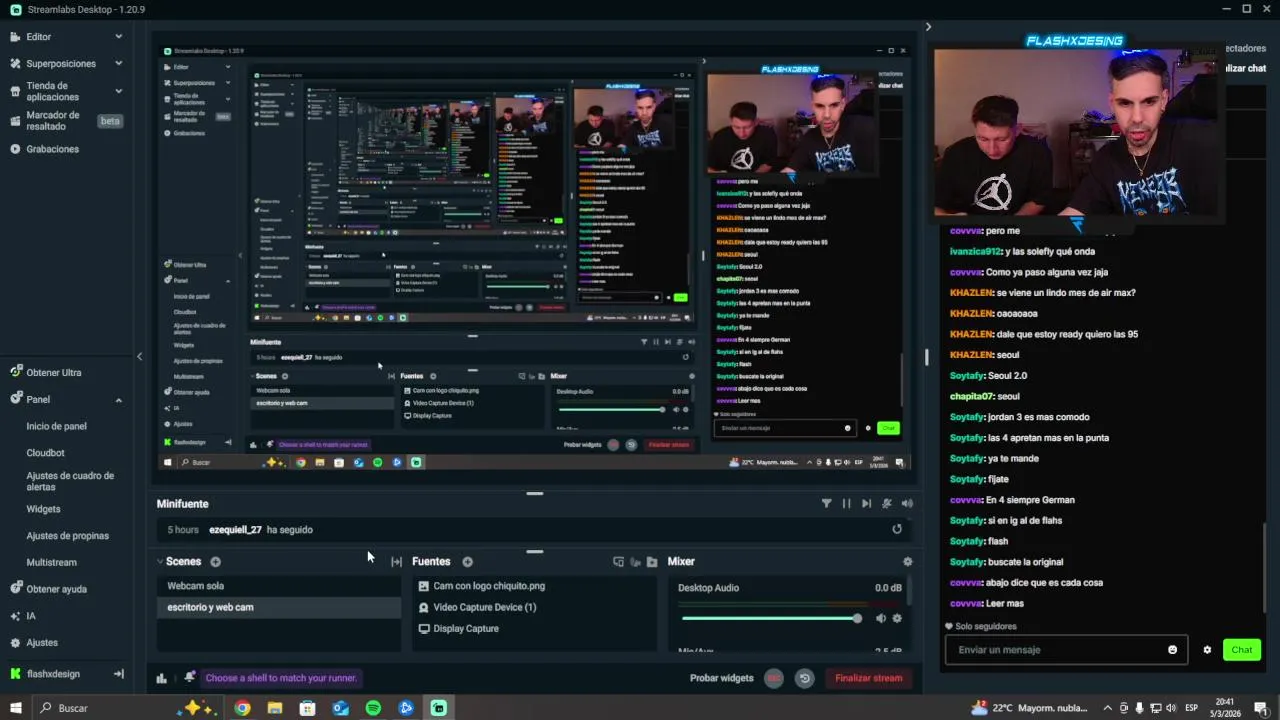
Task: Mute Desktop Audio speaker icon
Action: (880, 619)
